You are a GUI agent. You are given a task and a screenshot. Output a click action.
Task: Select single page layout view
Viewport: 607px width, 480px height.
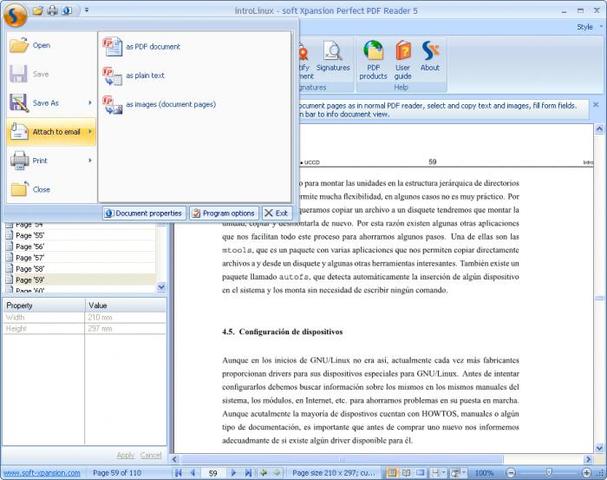[x=392, y=473]
